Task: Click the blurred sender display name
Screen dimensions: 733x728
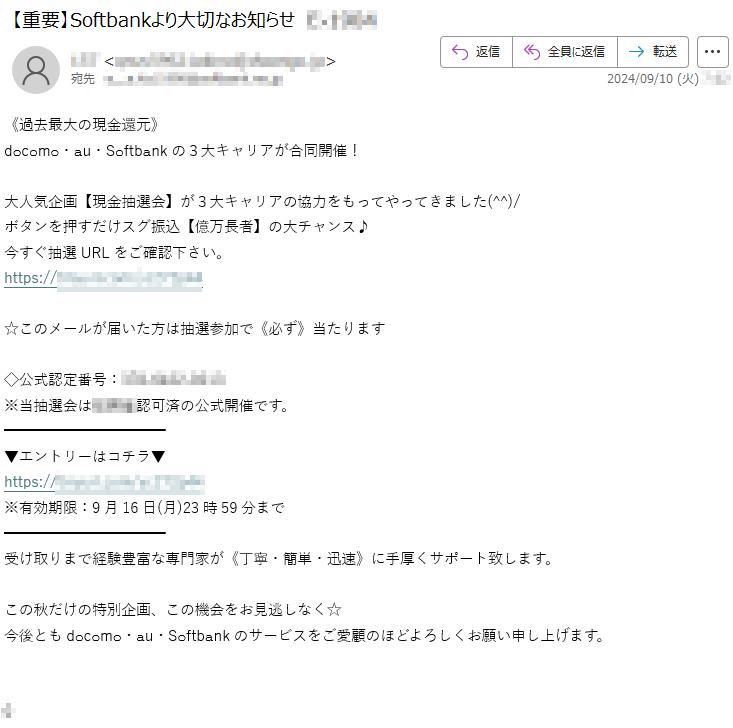Action: point(85,61)
